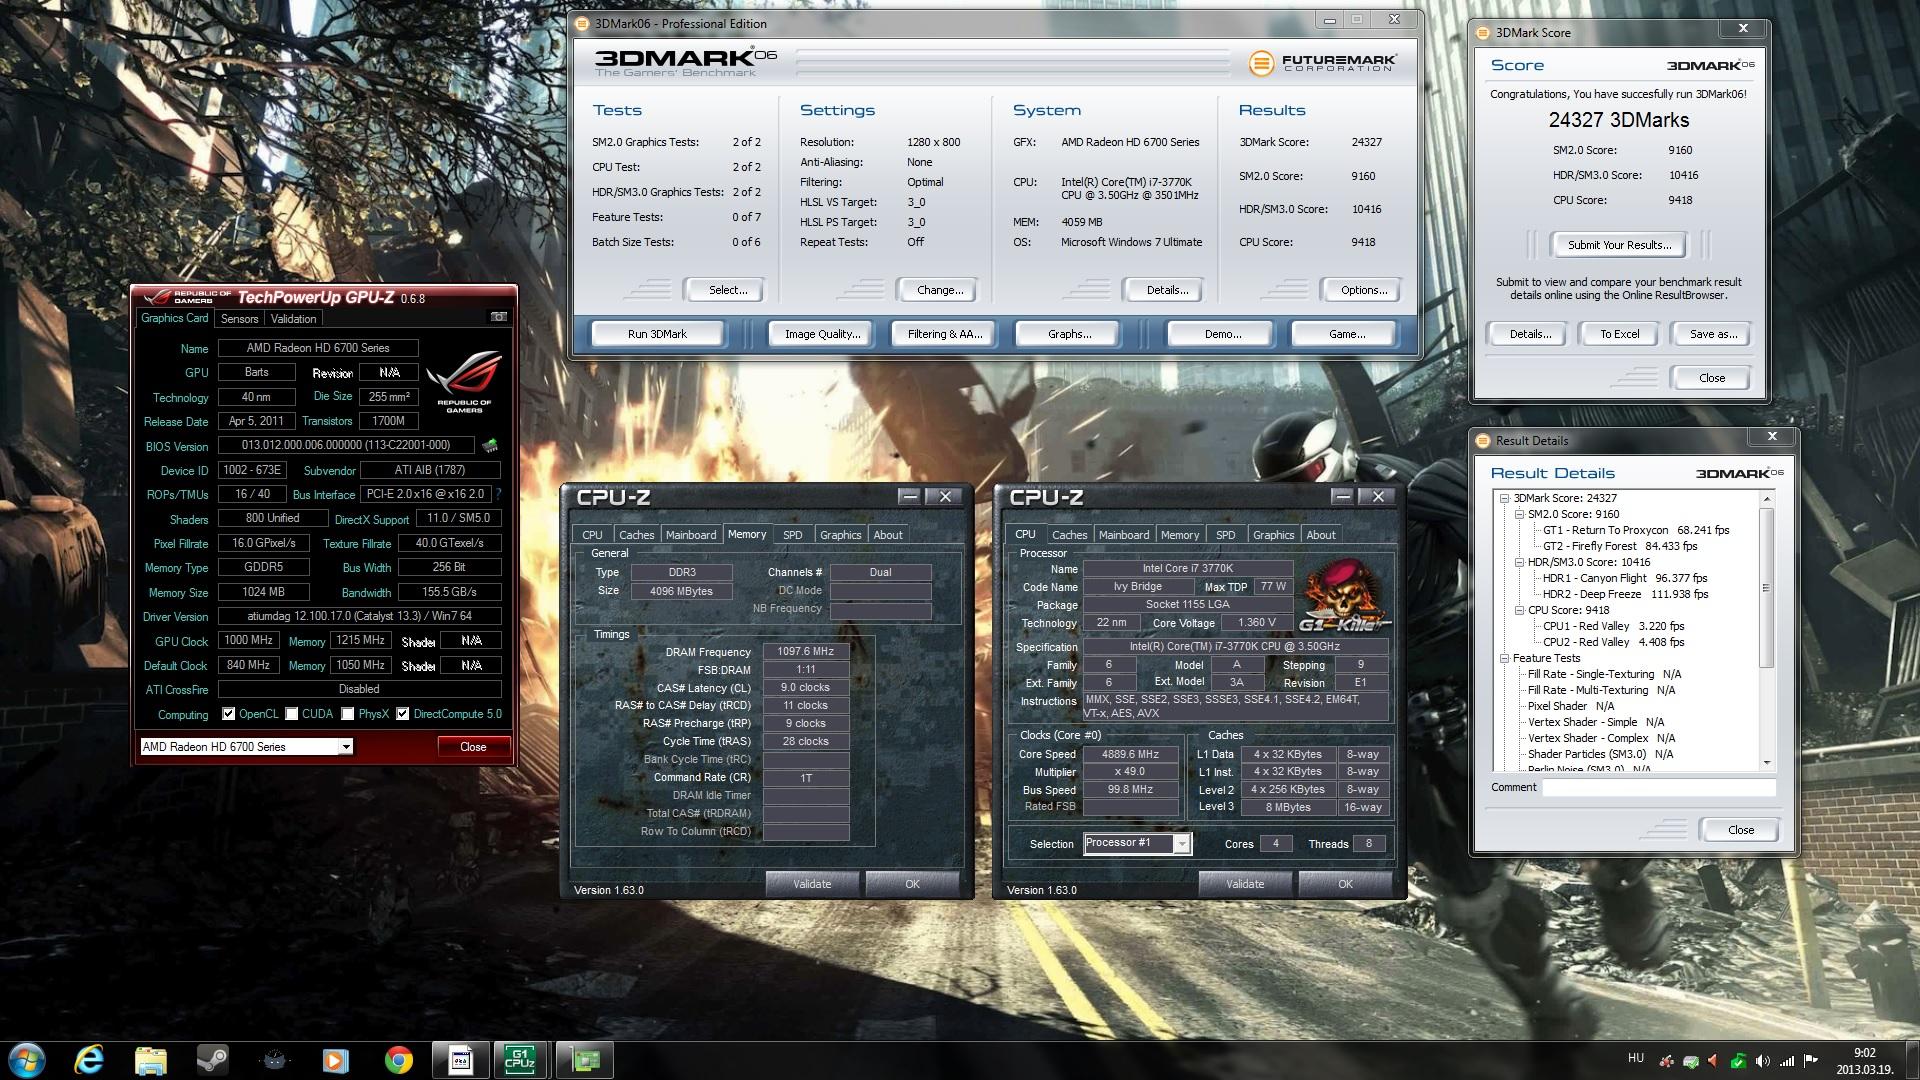The height and width of the screenshot is (1080, 1920).
Task: Open Windows Explorer folder from the taskbar
Action: (151, 1059)
